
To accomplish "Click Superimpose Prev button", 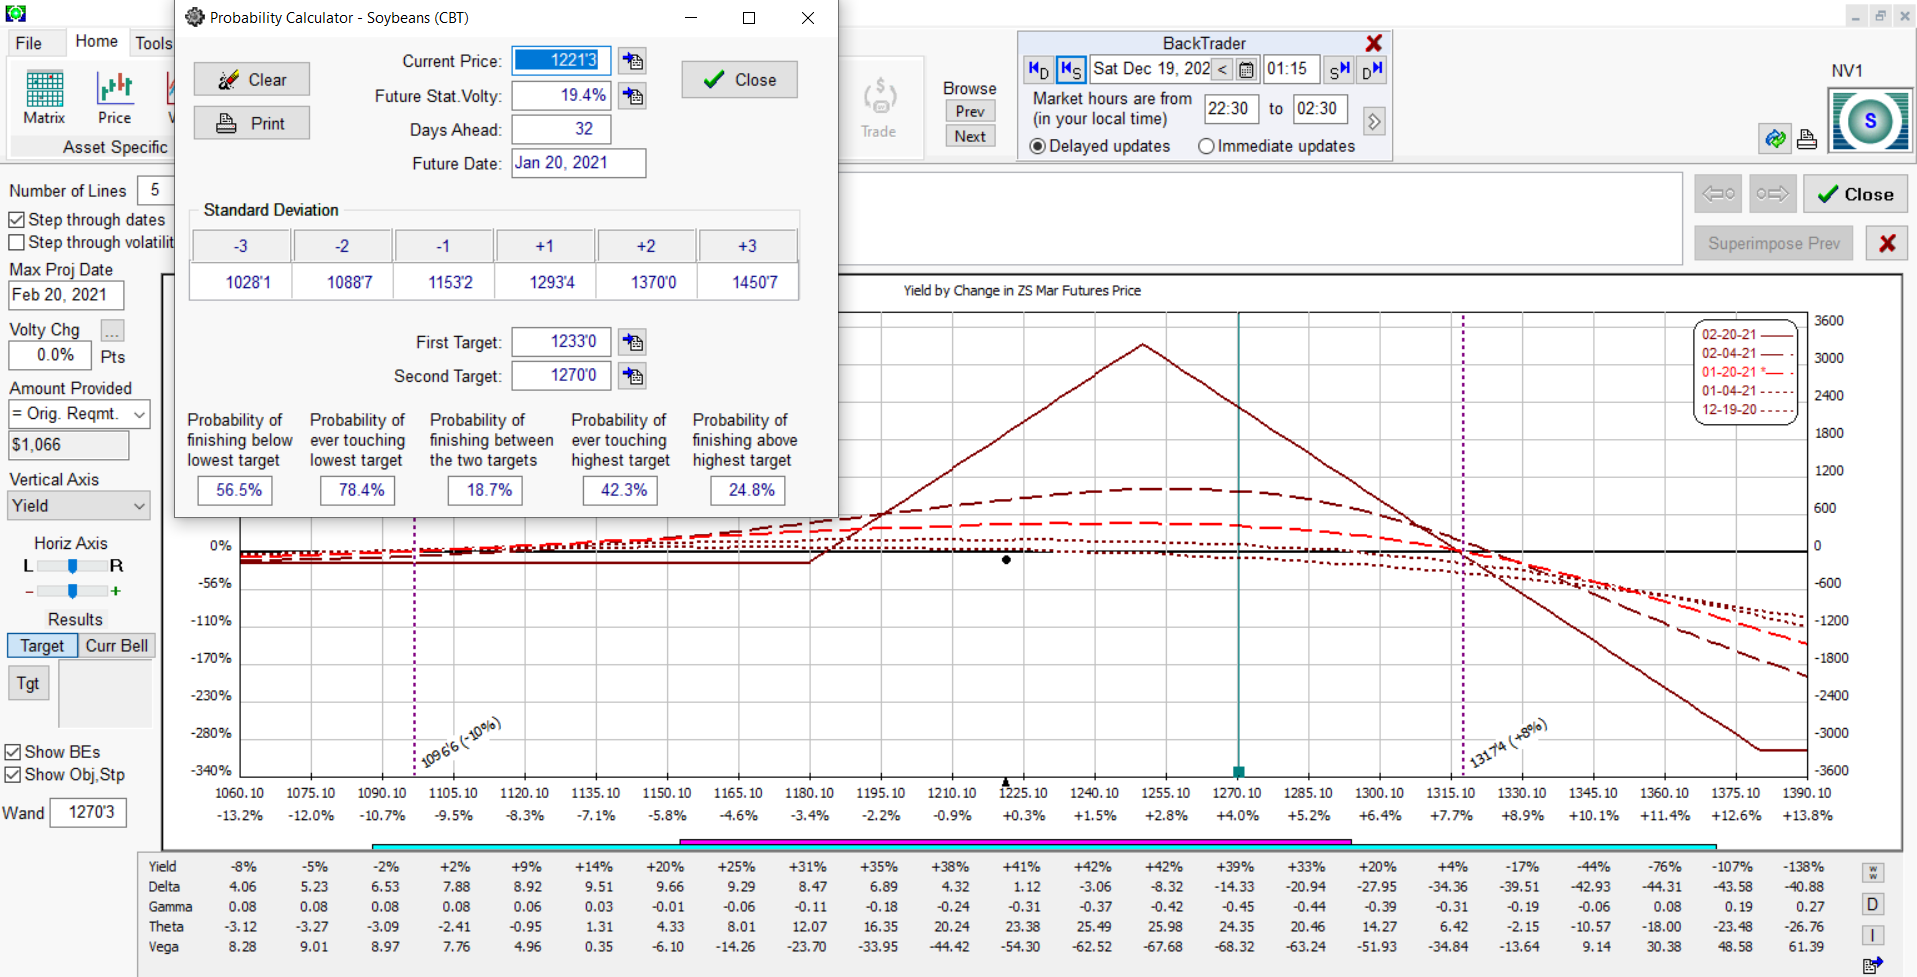I will pyautogui.click(x=1773, y=243).
